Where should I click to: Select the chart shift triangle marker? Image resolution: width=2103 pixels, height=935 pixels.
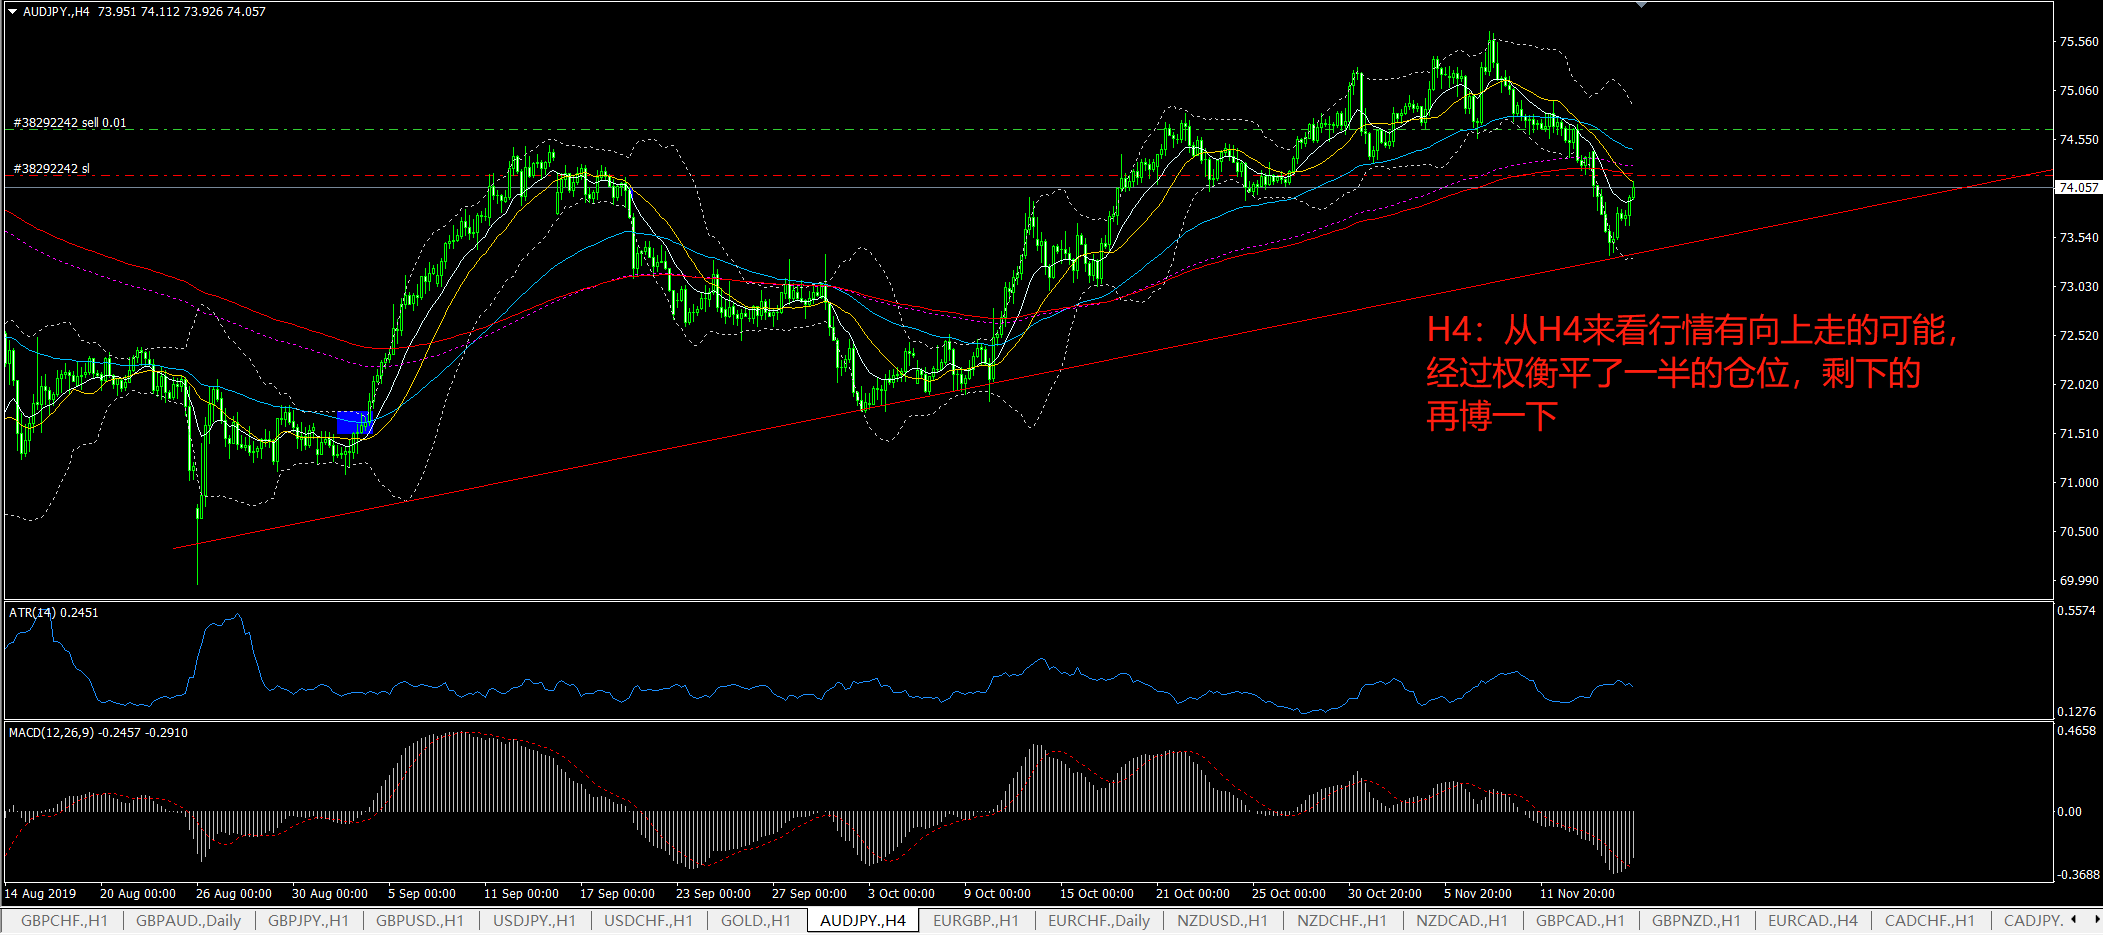tap(1641, 5)
